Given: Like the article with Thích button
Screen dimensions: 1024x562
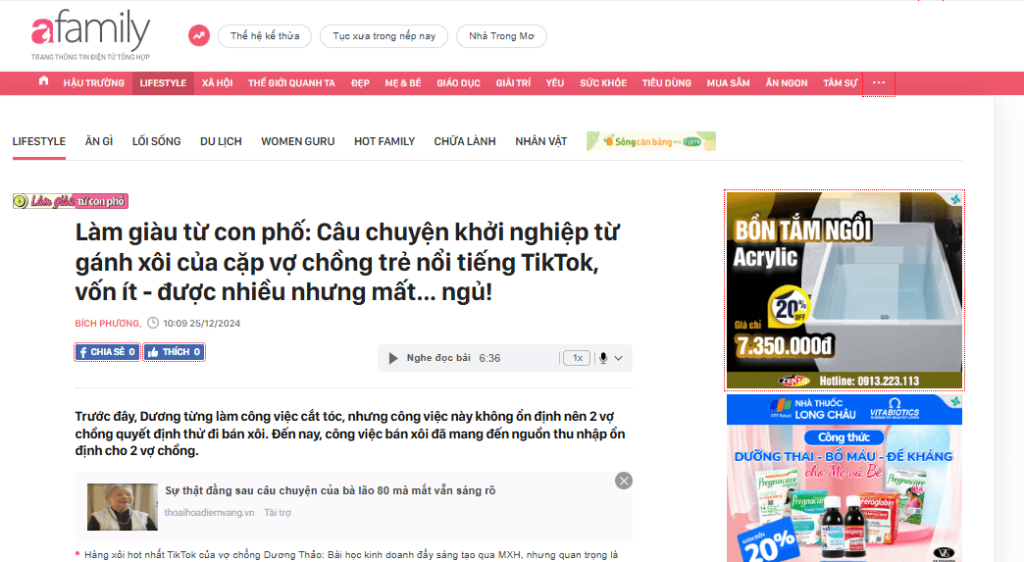Looking at the screenshot, I should coord(174,352).
